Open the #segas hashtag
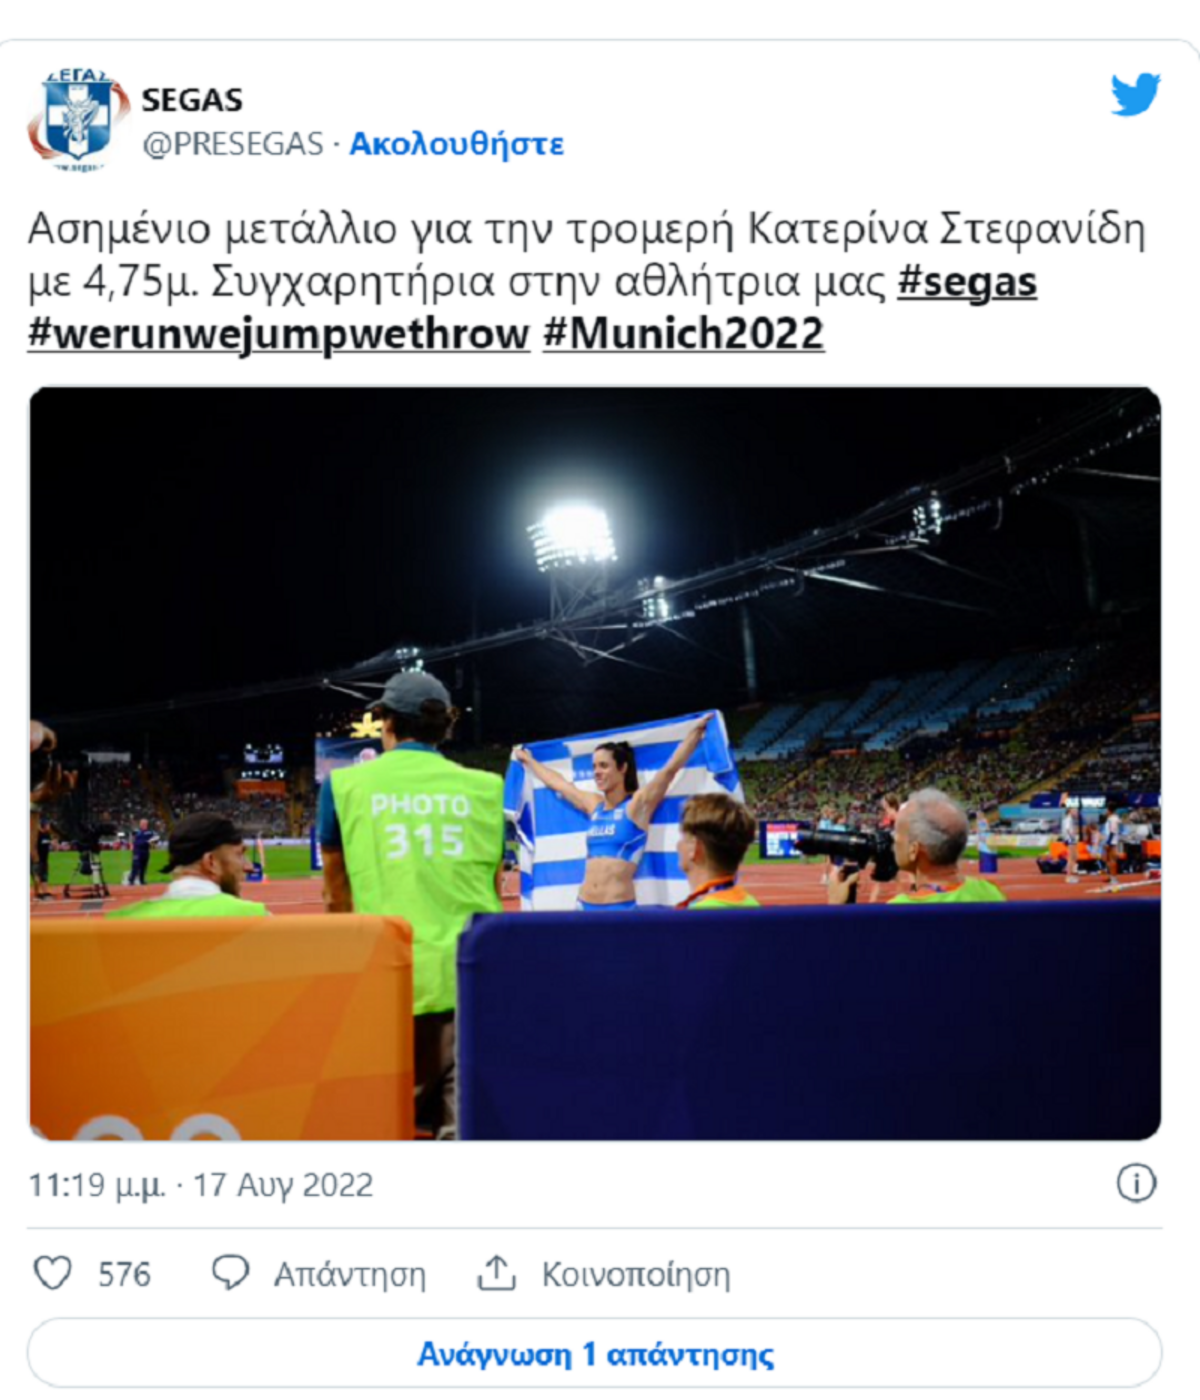 [x=967, y=282]
